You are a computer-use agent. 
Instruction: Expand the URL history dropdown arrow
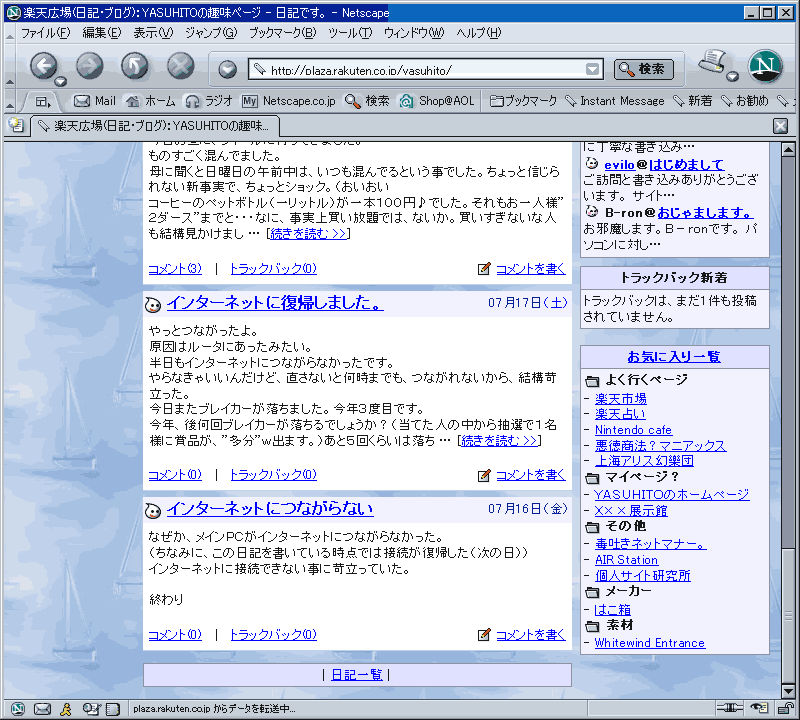(x=592, y=69)
